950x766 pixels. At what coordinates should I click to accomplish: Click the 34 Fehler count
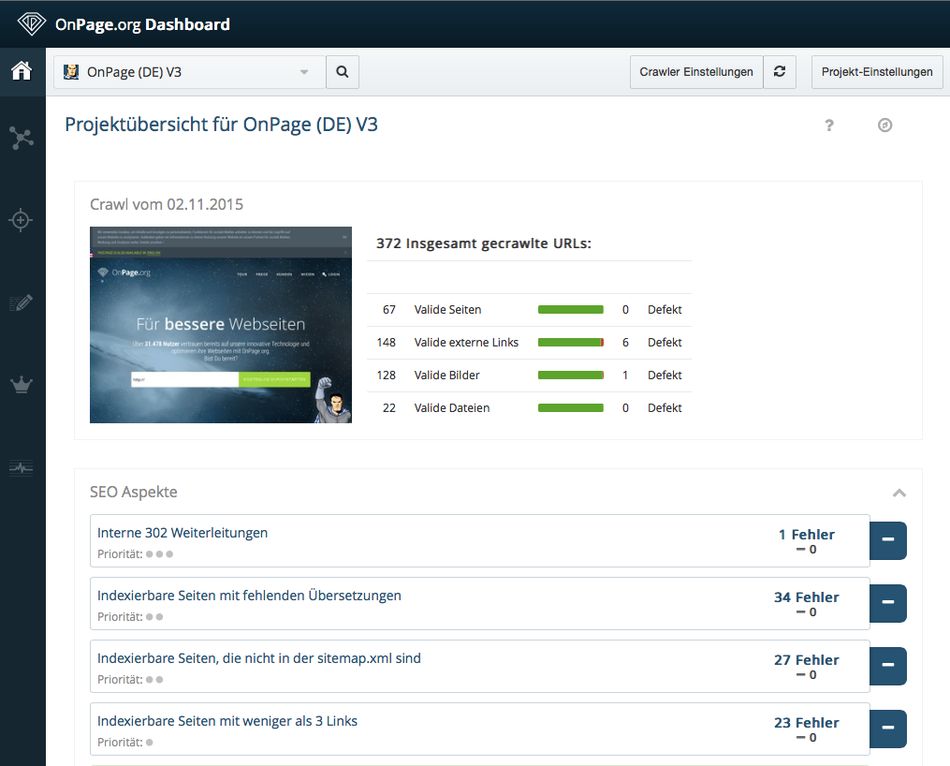click(806, 598)
